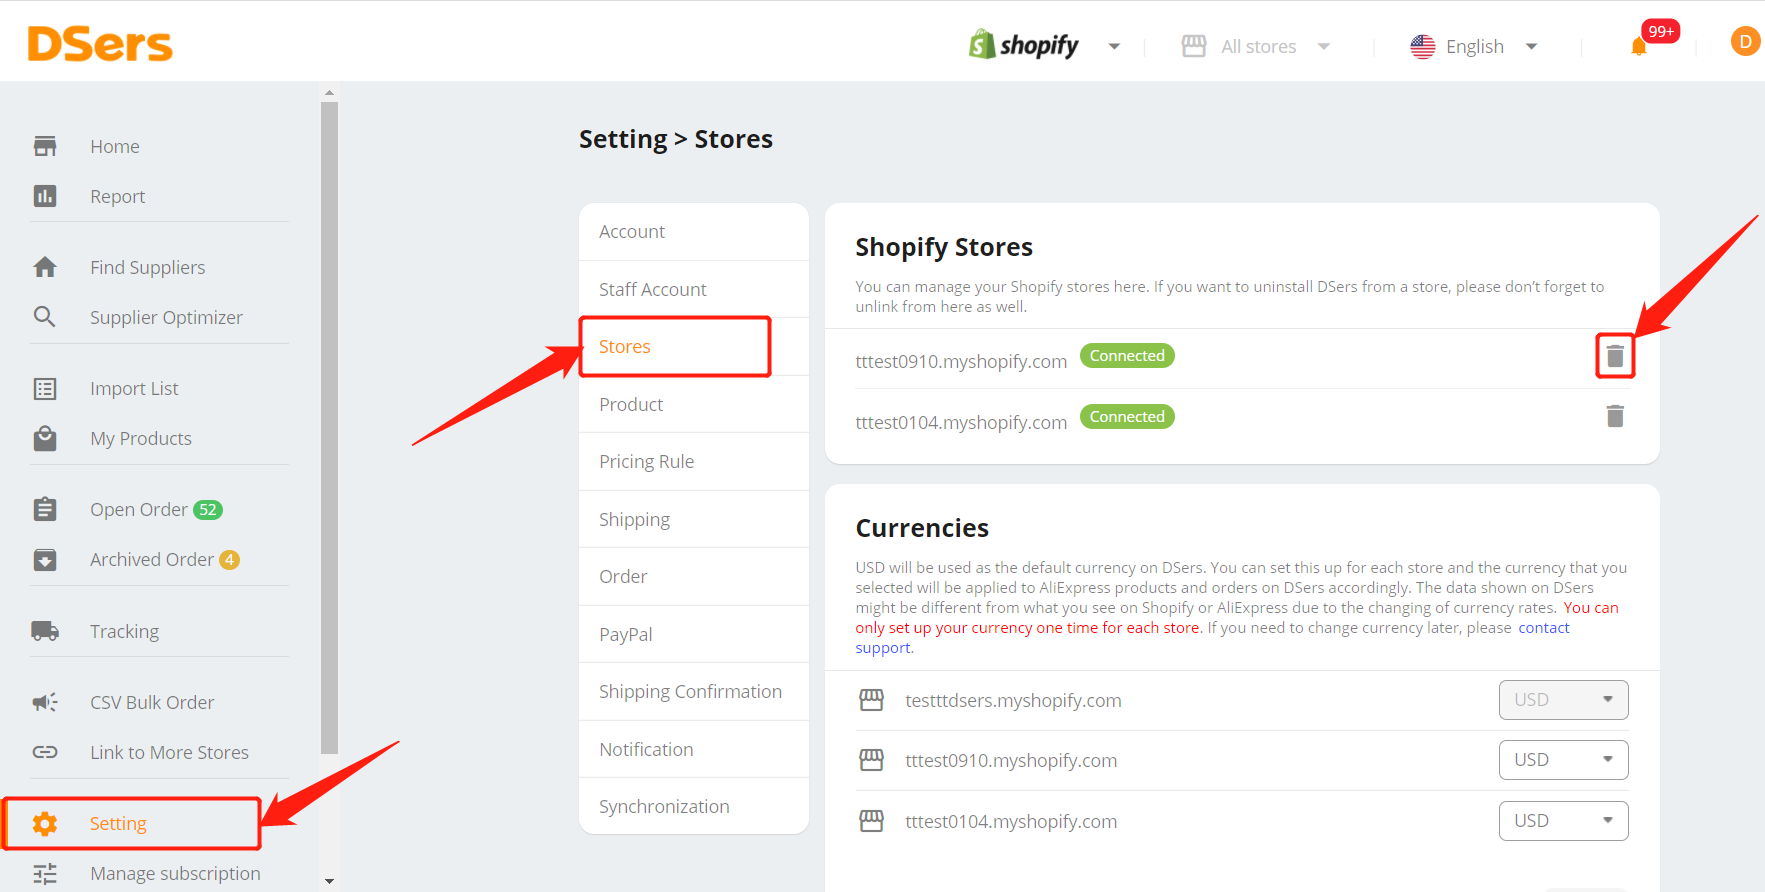
Task: Click the tttest0910 currency row store icon
Action: tap(872, 760)
